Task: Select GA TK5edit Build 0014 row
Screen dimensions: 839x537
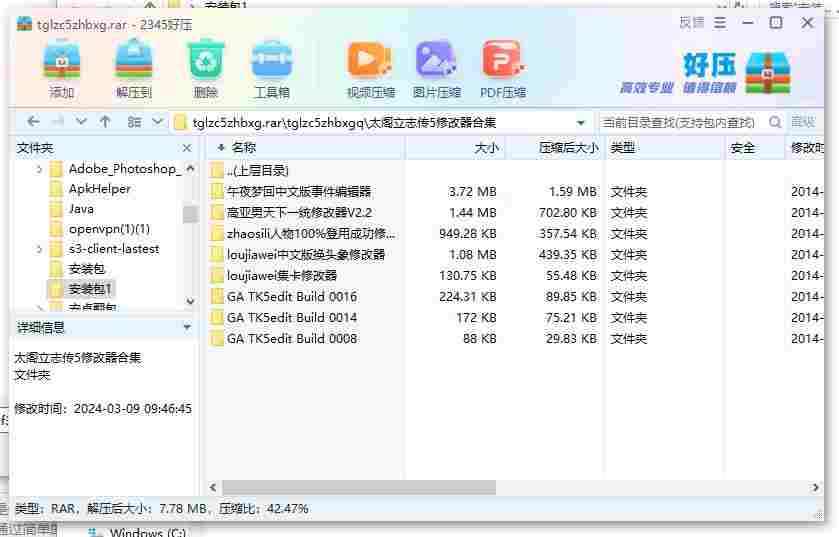Action: (x=516, y=318)
